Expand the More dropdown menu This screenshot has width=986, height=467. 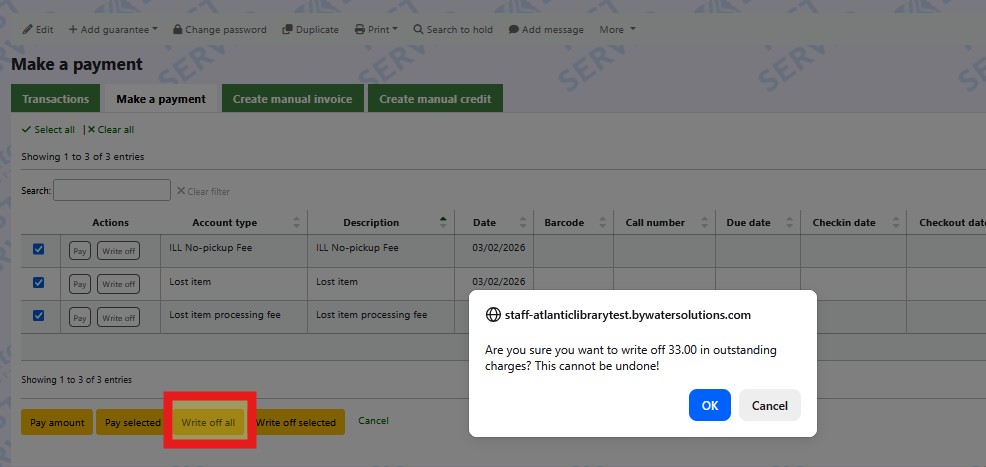pyautogui.click(x=617, y=30)
